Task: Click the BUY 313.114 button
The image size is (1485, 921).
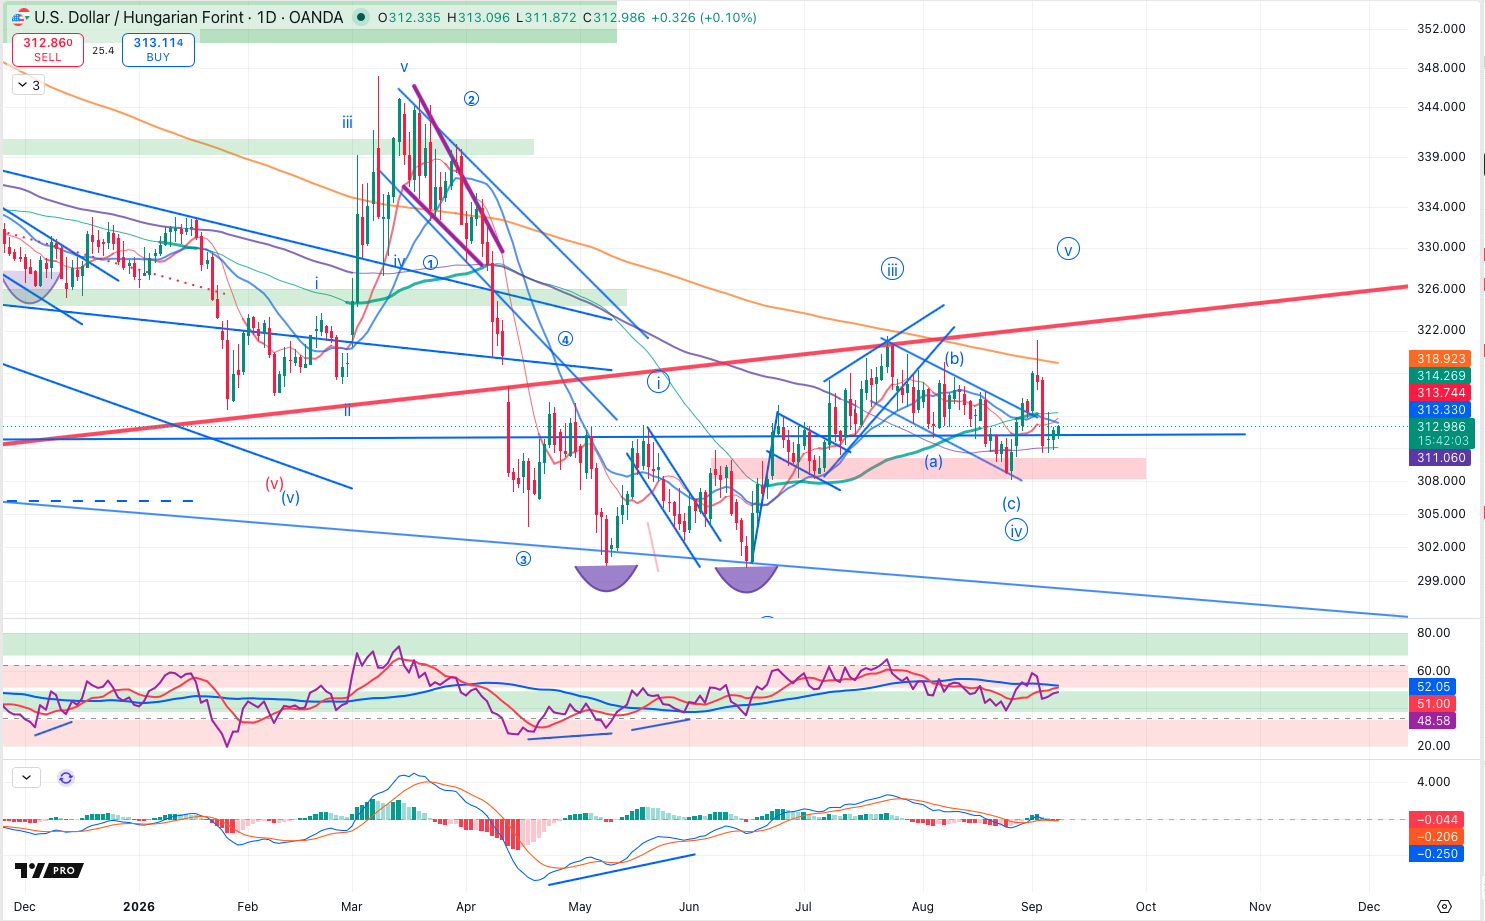Action: (158, 49)
